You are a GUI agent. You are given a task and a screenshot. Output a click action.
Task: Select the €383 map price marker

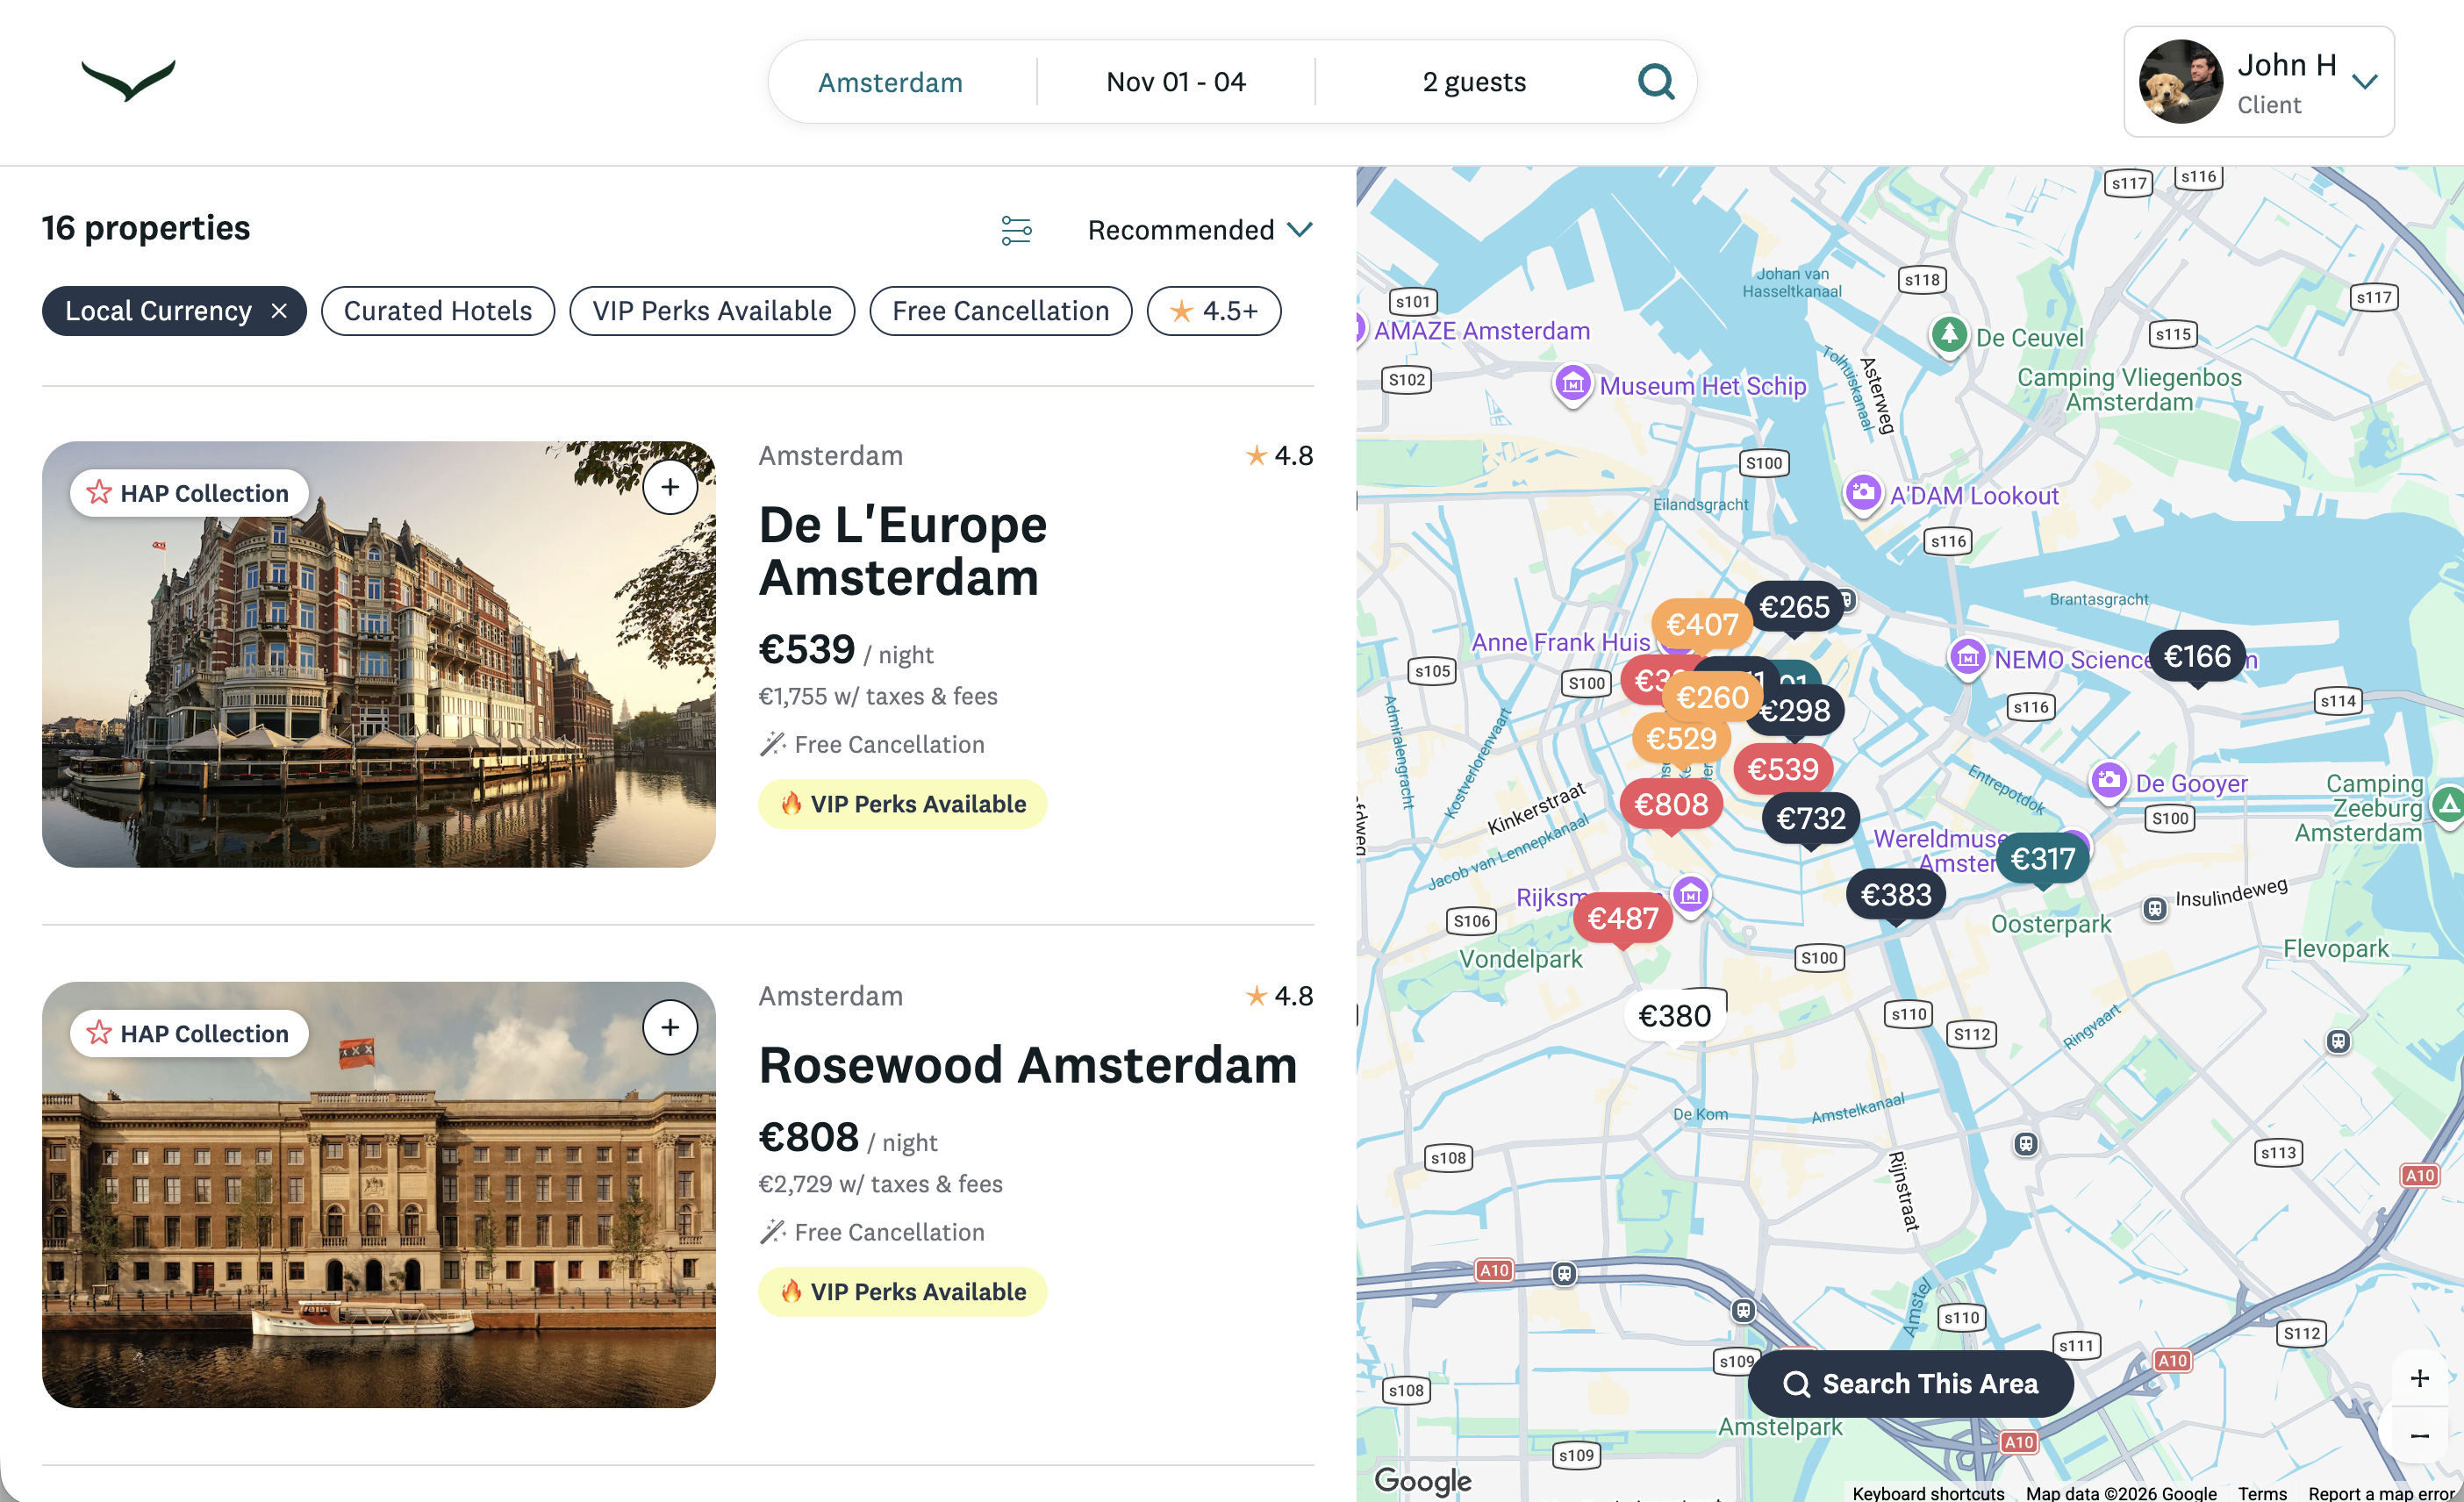tap(1896, 894)
